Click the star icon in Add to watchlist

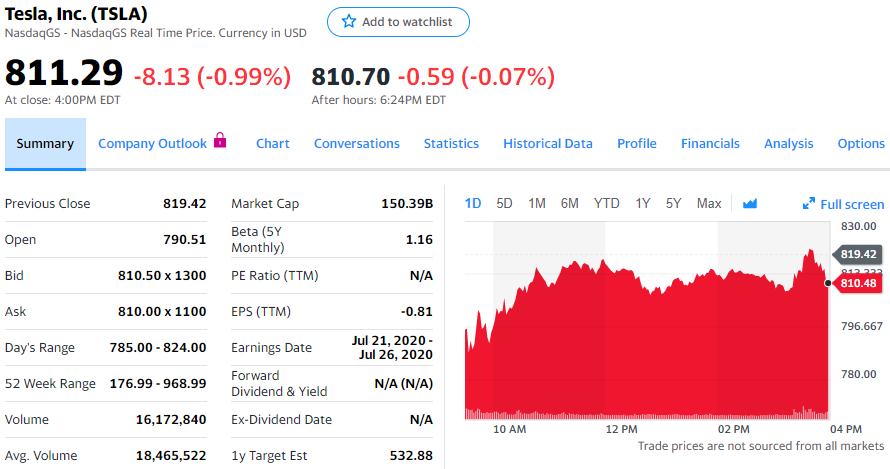click(x=349, y=22)
